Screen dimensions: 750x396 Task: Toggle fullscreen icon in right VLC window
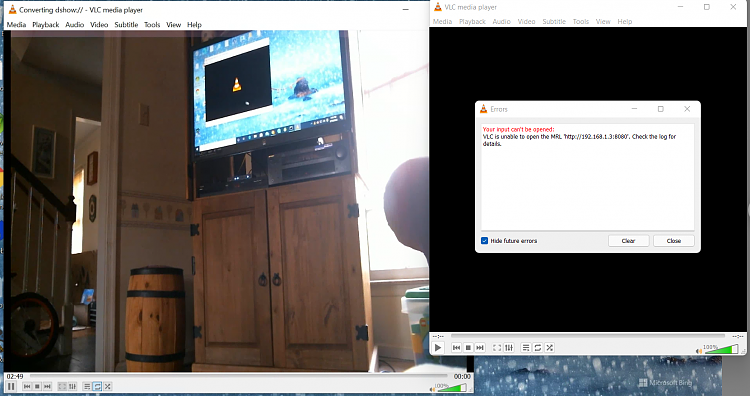coord(497,348)
